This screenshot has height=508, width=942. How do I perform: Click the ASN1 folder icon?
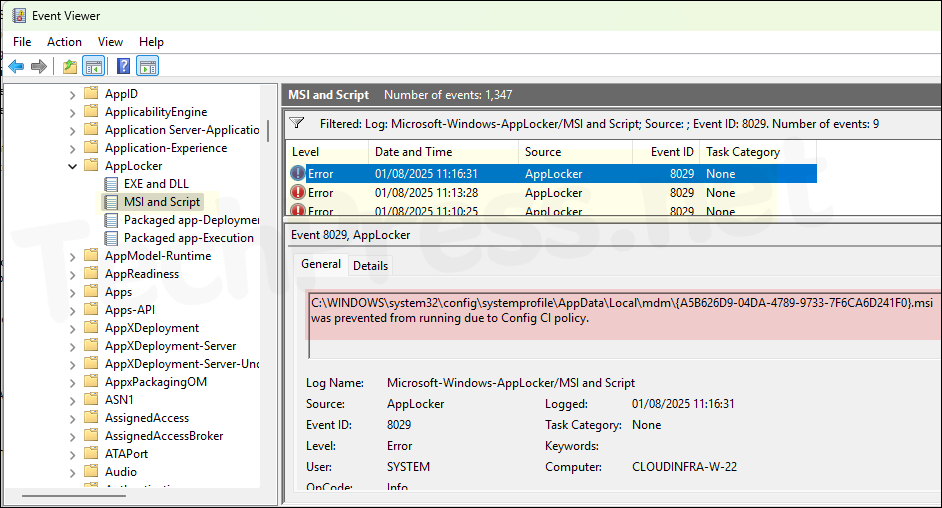pos(91,399)
